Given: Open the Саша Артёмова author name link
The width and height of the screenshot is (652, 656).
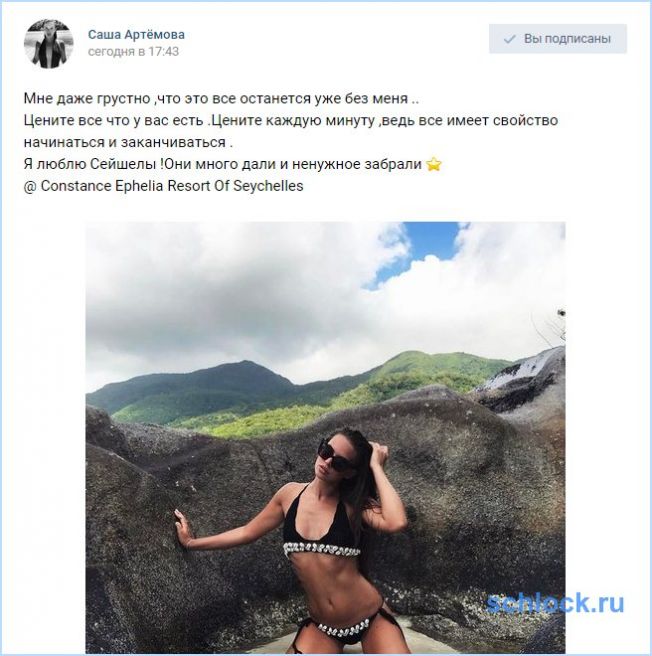Looking at the screenshot, I should [136, 34].
